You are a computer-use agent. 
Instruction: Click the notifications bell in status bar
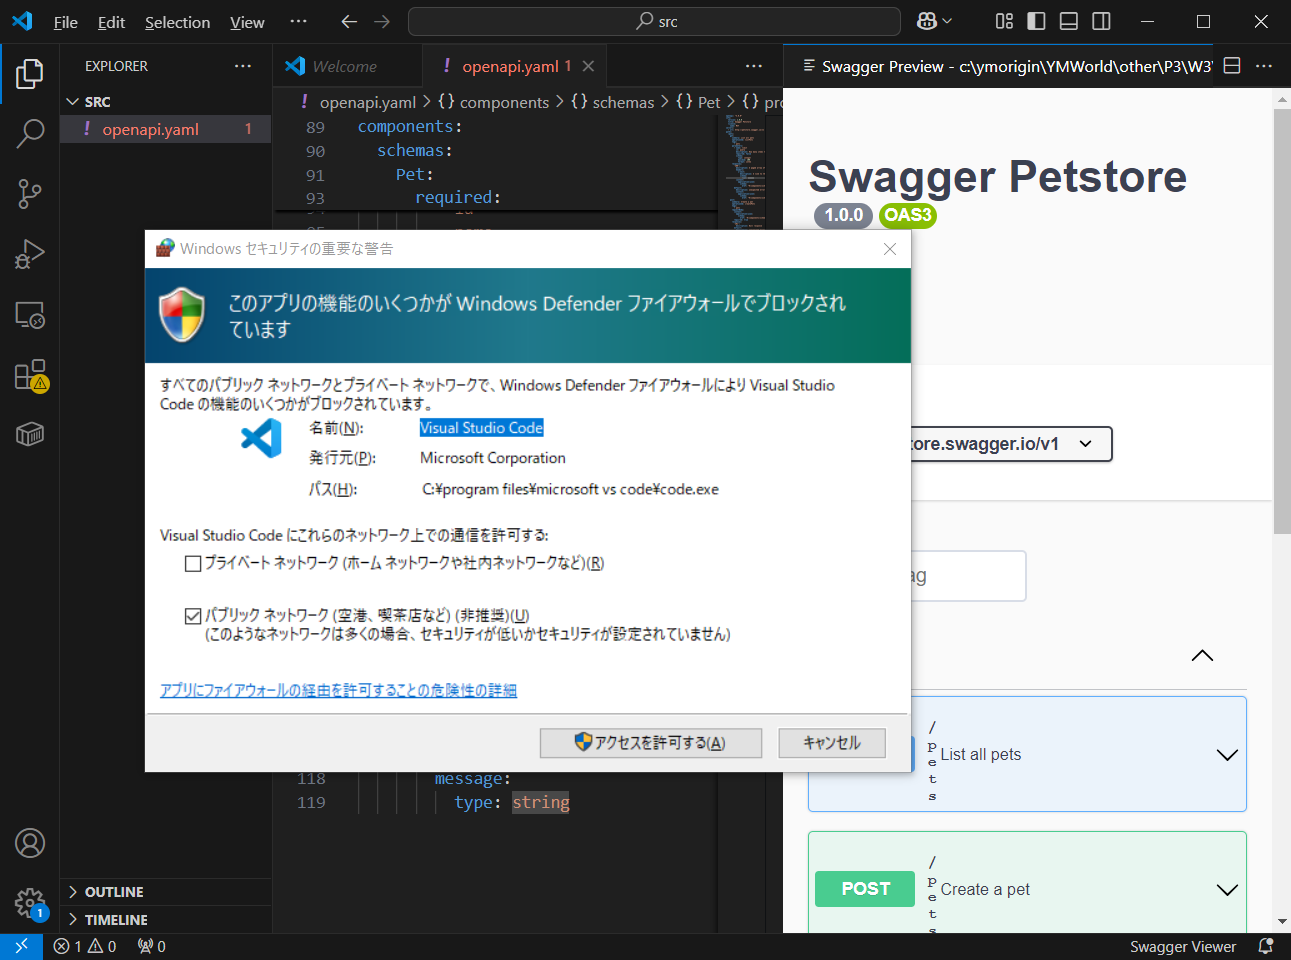coord(1265,946)
